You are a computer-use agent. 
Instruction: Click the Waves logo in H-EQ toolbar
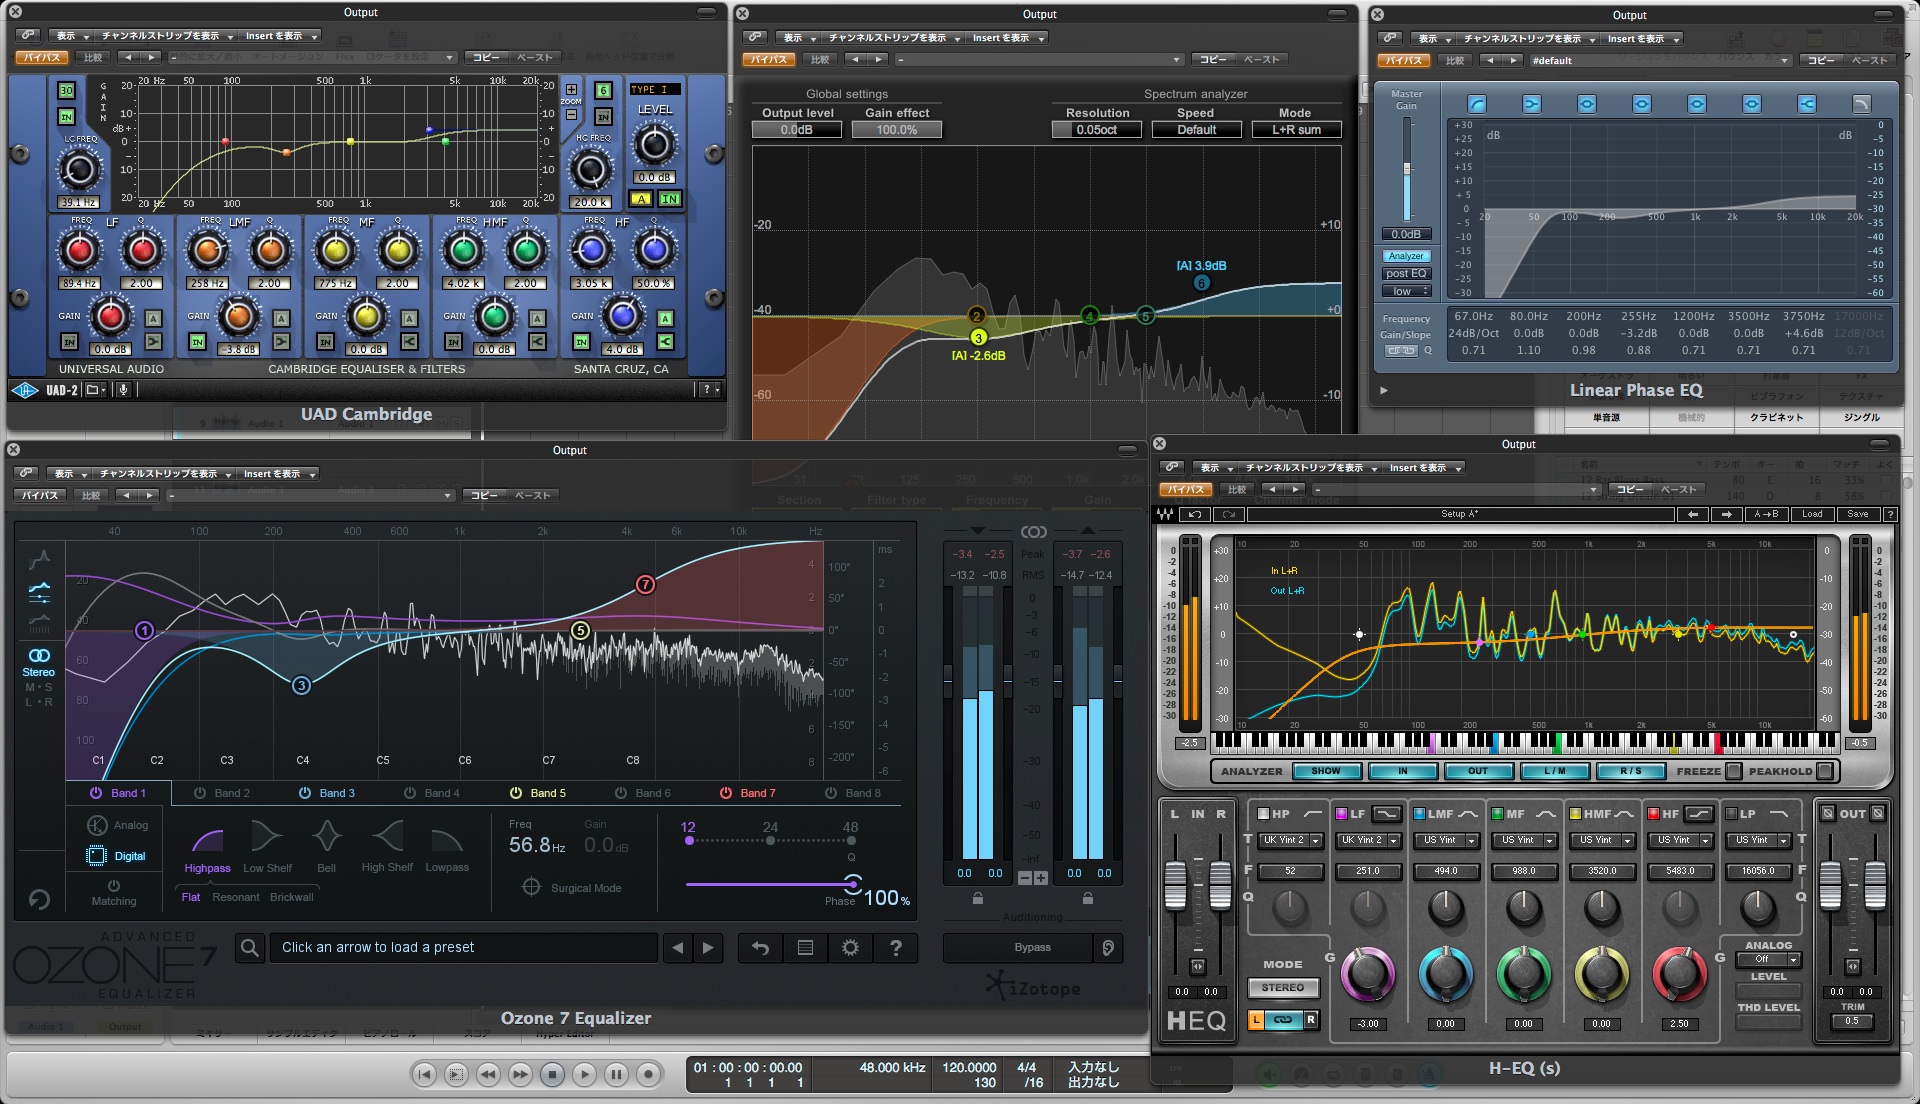pos(1166,514)
